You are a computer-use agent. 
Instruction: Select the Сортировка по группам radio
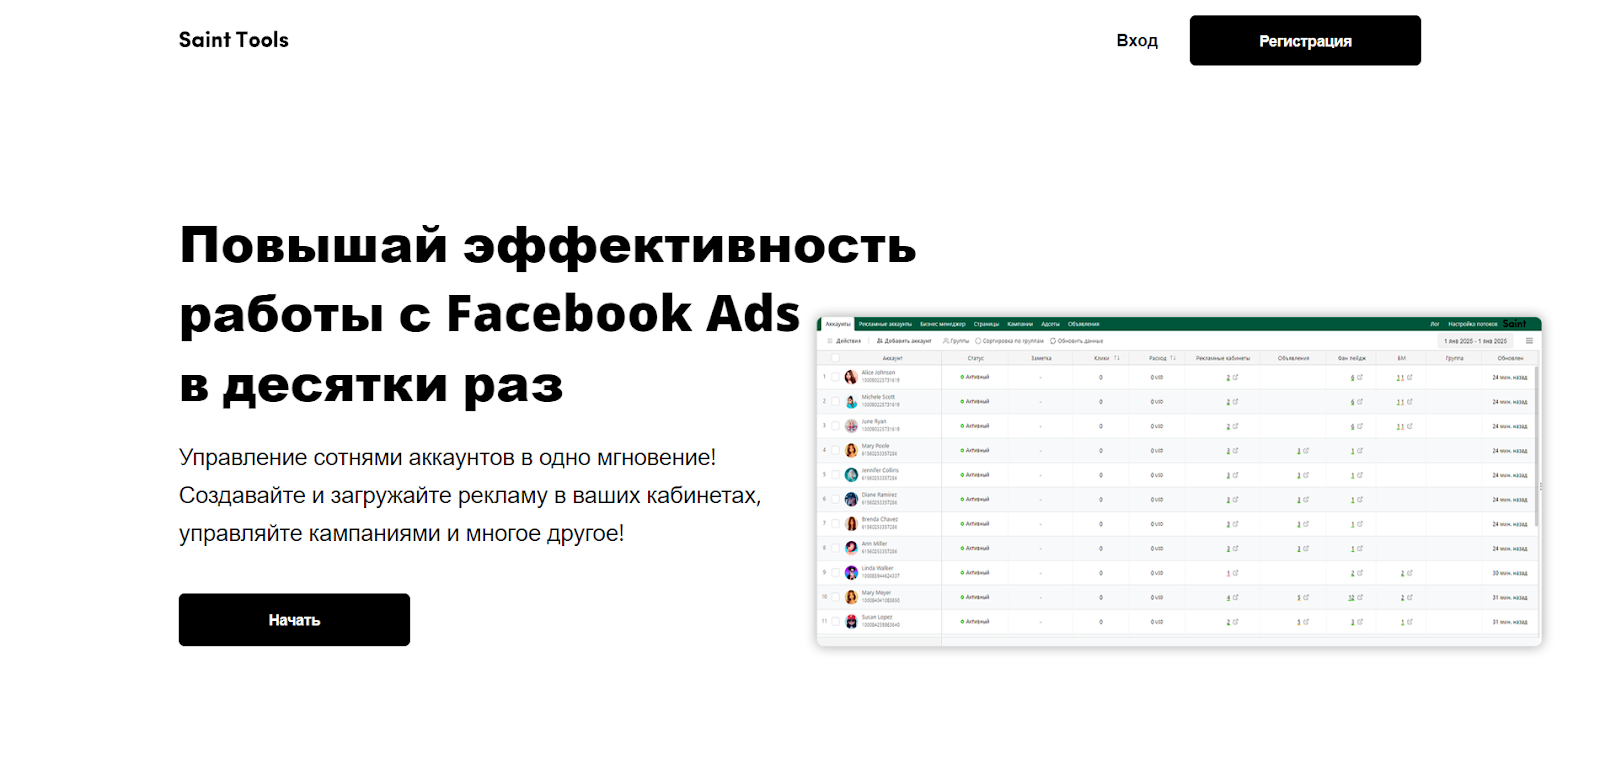click(x=978, y=341)
